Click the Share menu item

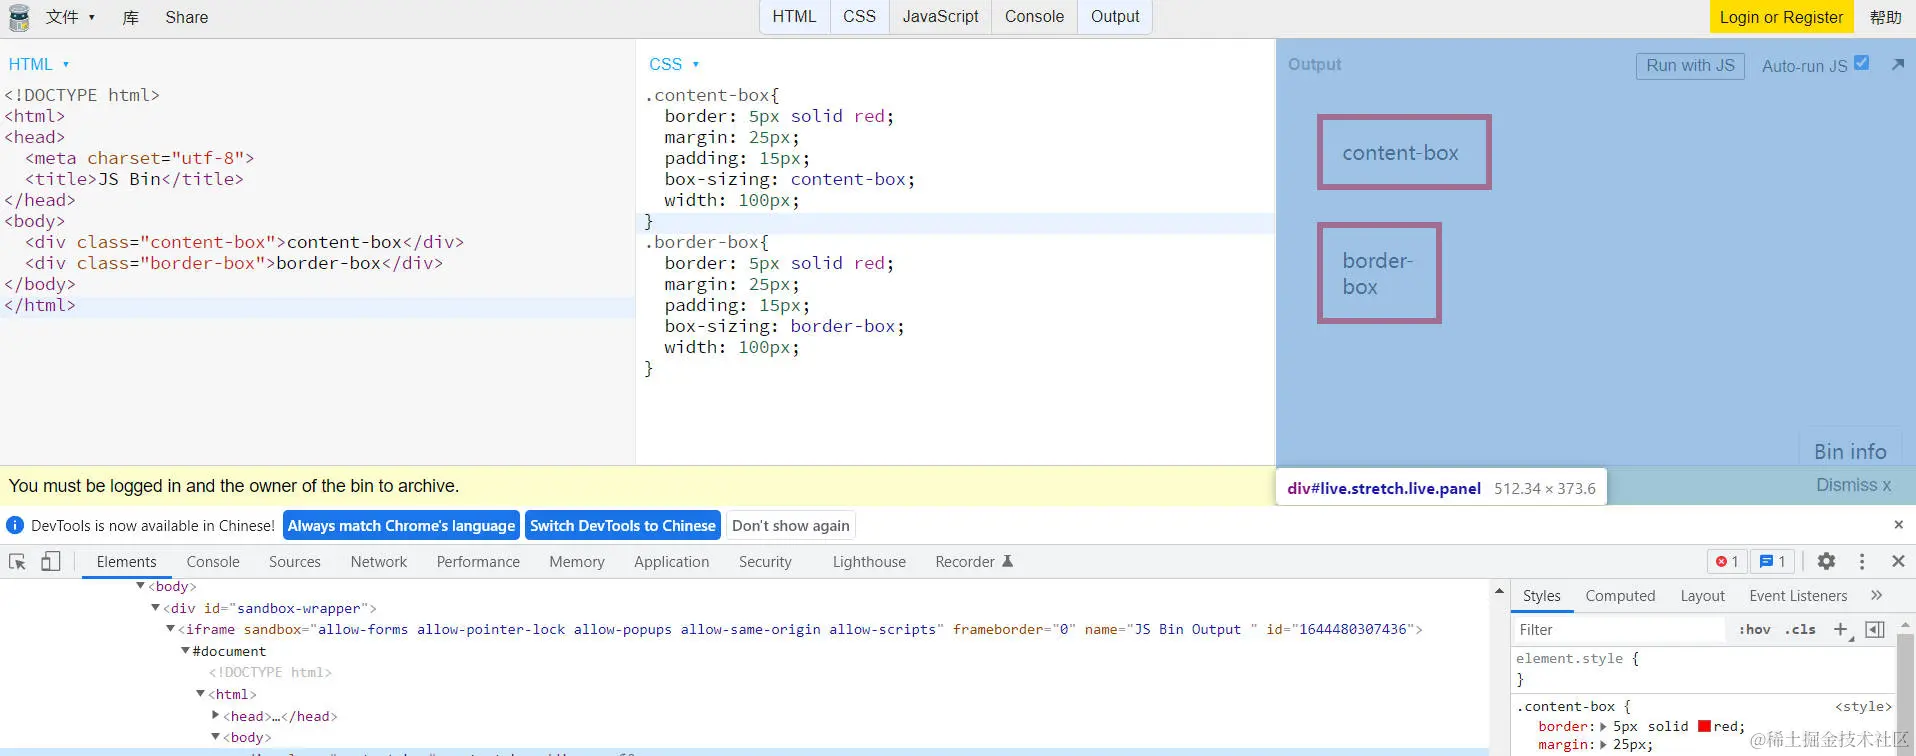(187, 17)
